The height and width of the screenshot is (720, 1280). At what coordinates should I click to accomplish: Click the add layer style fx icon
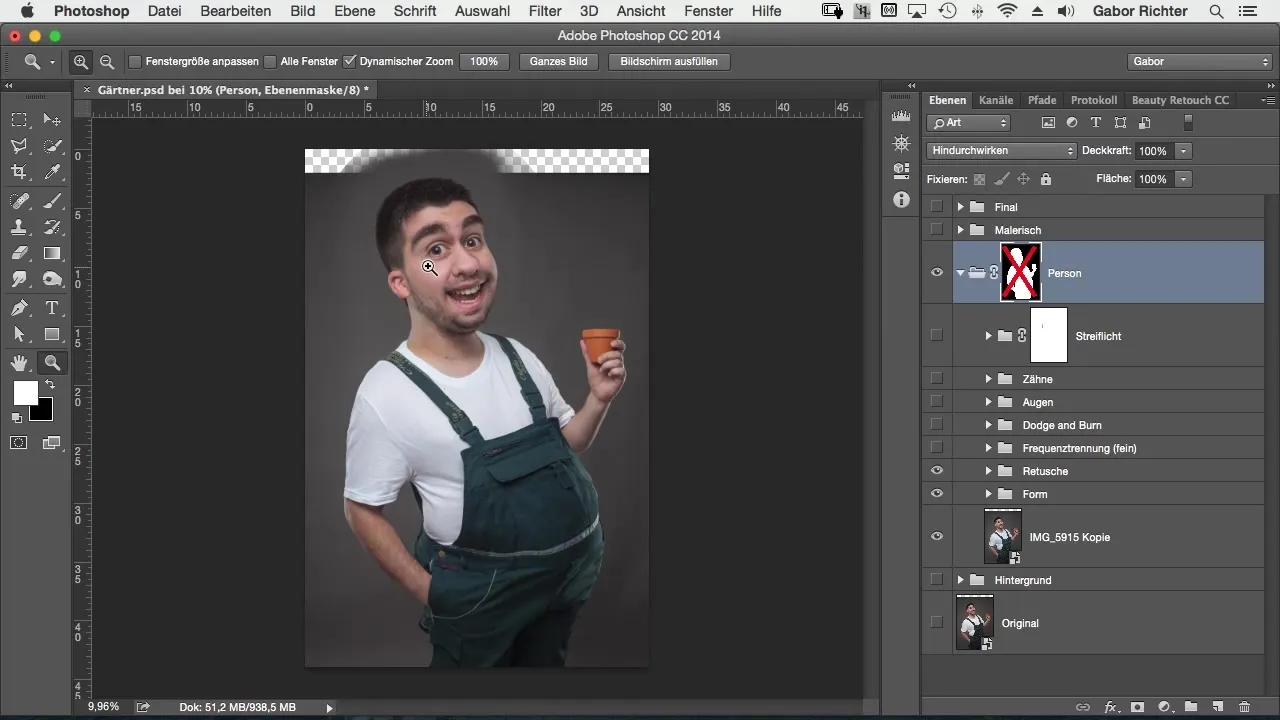click(x=1111, y=706)
